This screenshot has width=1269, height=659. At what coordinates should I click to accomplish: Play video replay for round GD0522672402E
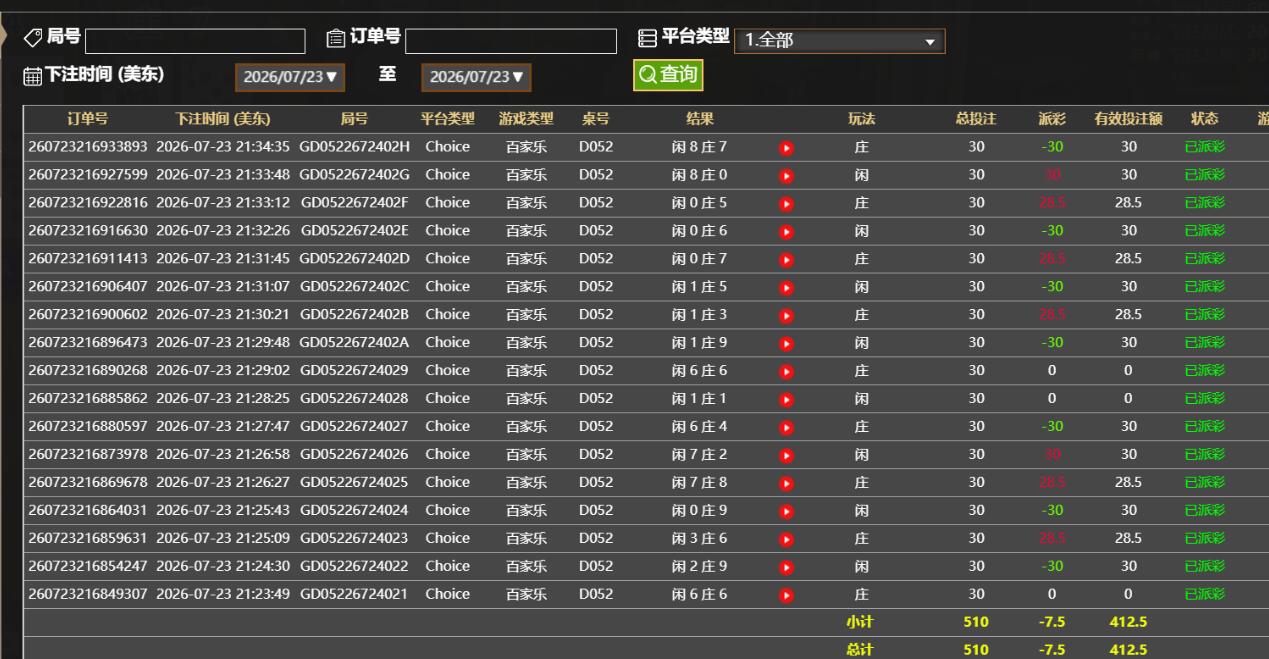[x=786, y=232]
